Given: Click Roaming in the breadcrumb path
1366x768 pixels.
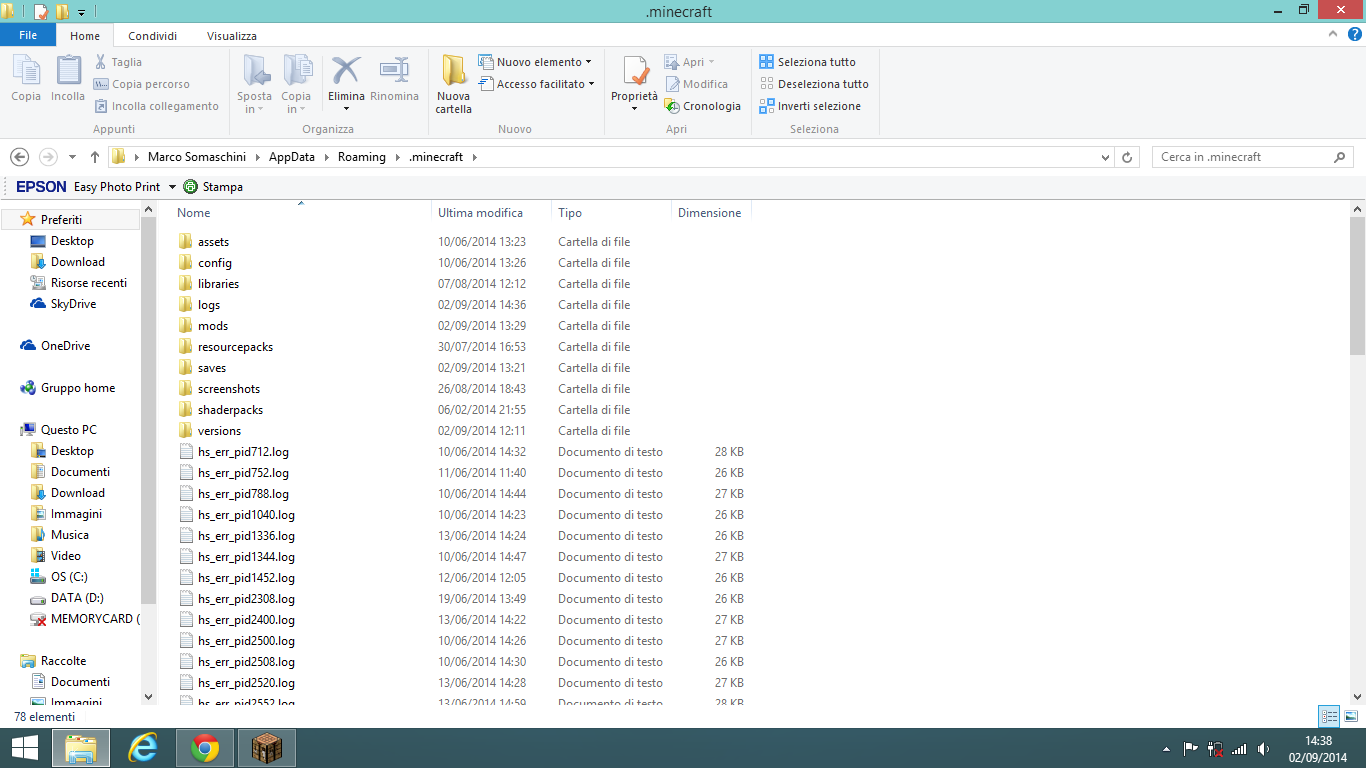Looking at the screenshot, I should (361, 157).
